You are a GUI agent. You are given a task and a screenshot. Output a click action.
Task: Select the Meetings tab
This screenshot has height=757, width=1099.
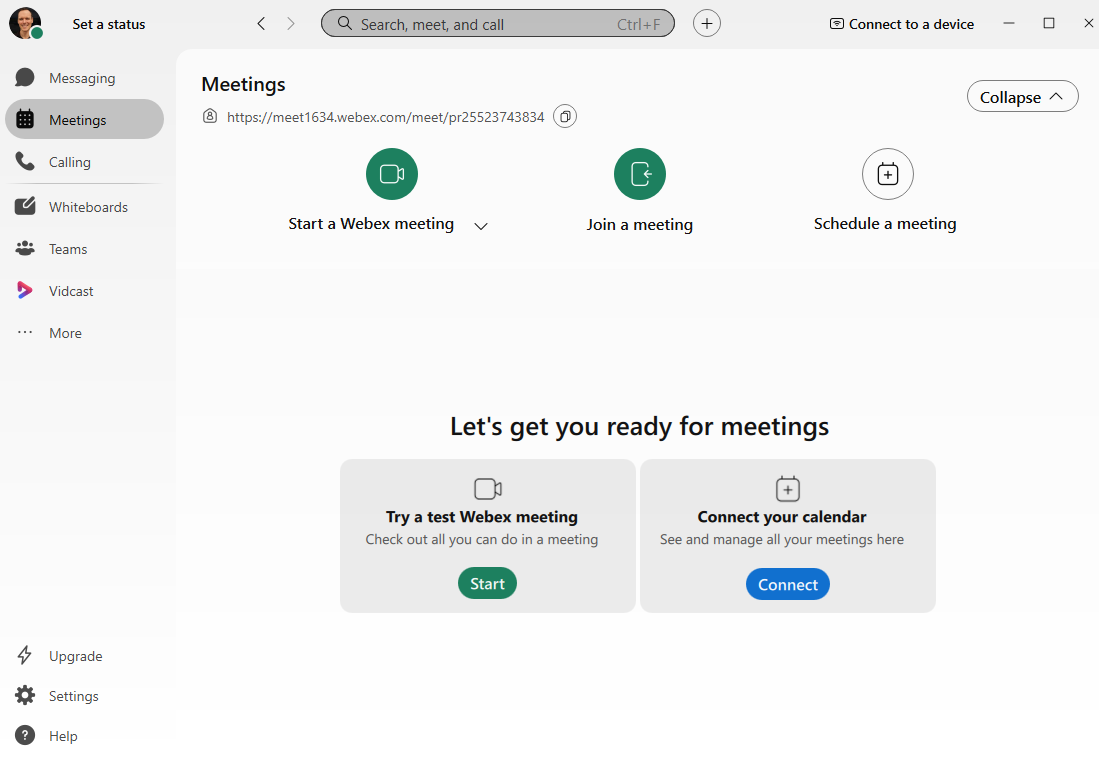point(84,119)
